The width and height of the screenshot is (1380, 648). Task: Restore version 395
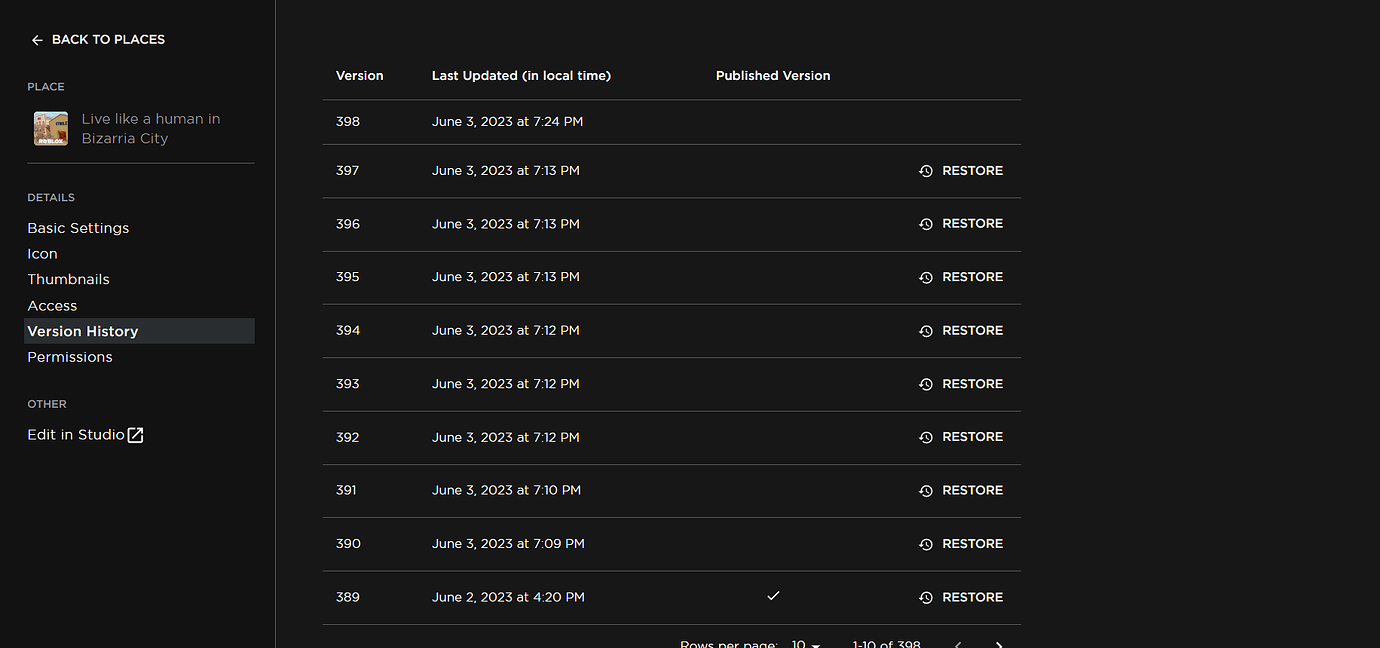click(961, 277)
